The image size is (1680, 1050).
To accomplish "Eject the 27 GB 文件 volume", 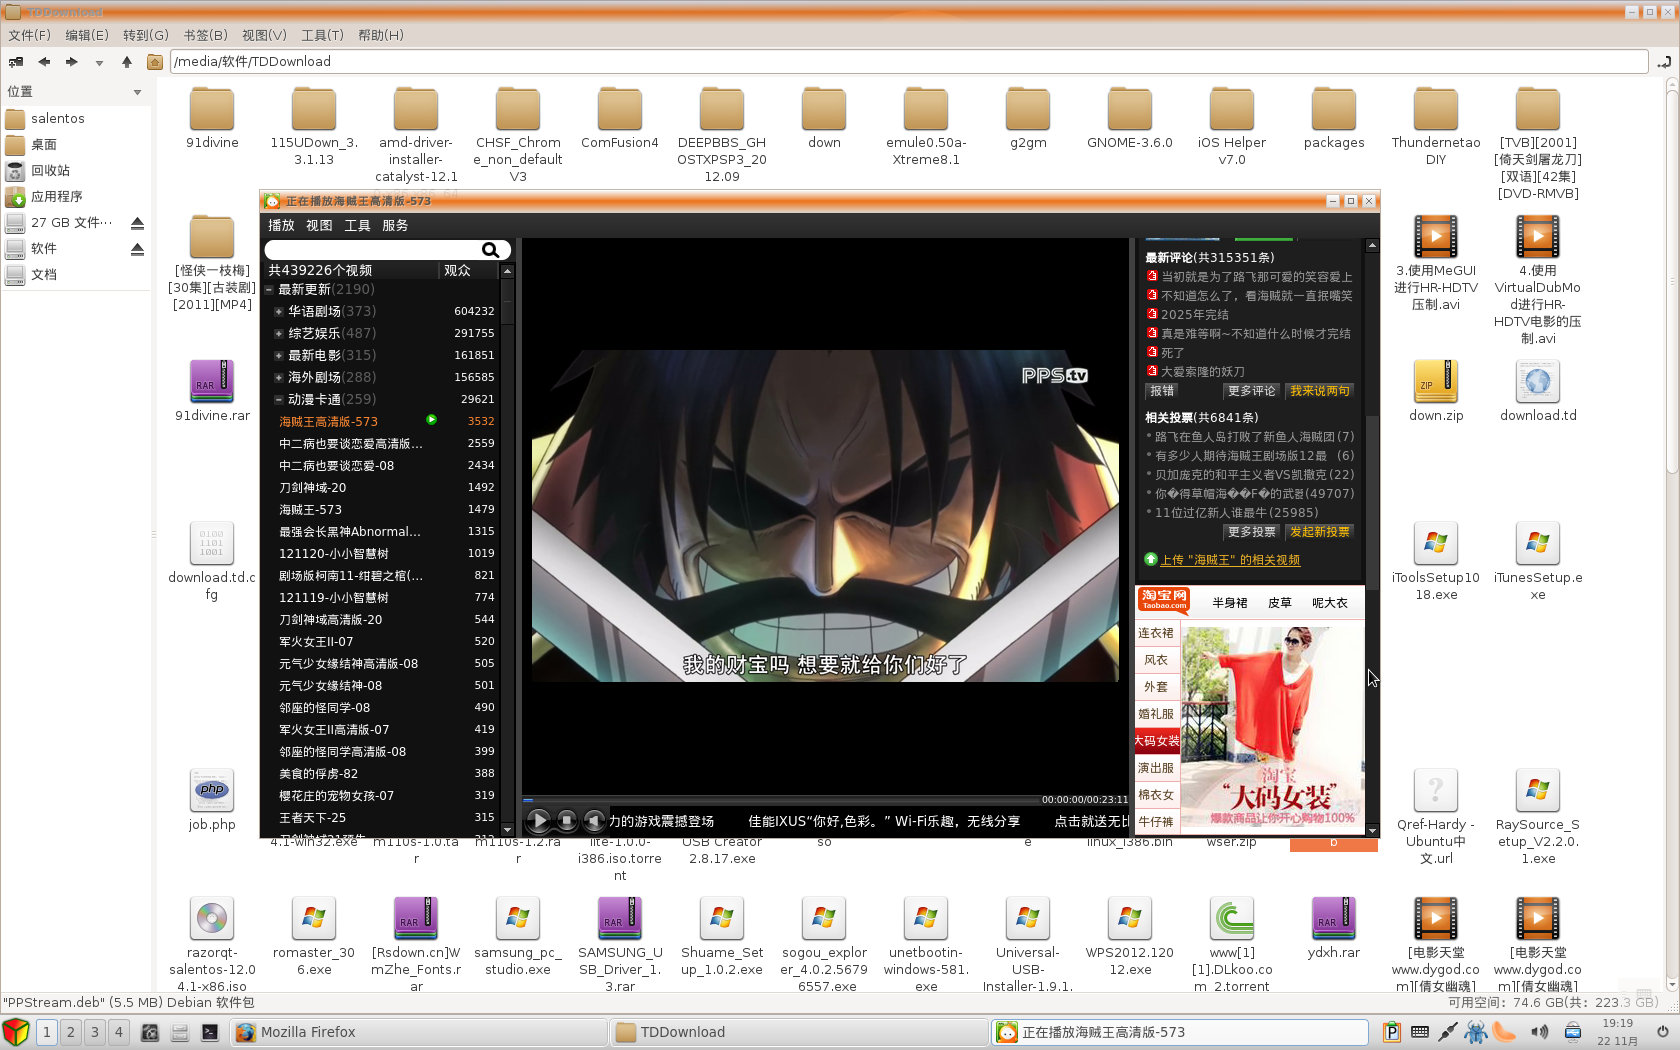I will pyautogui.click(x=137, y=223).
